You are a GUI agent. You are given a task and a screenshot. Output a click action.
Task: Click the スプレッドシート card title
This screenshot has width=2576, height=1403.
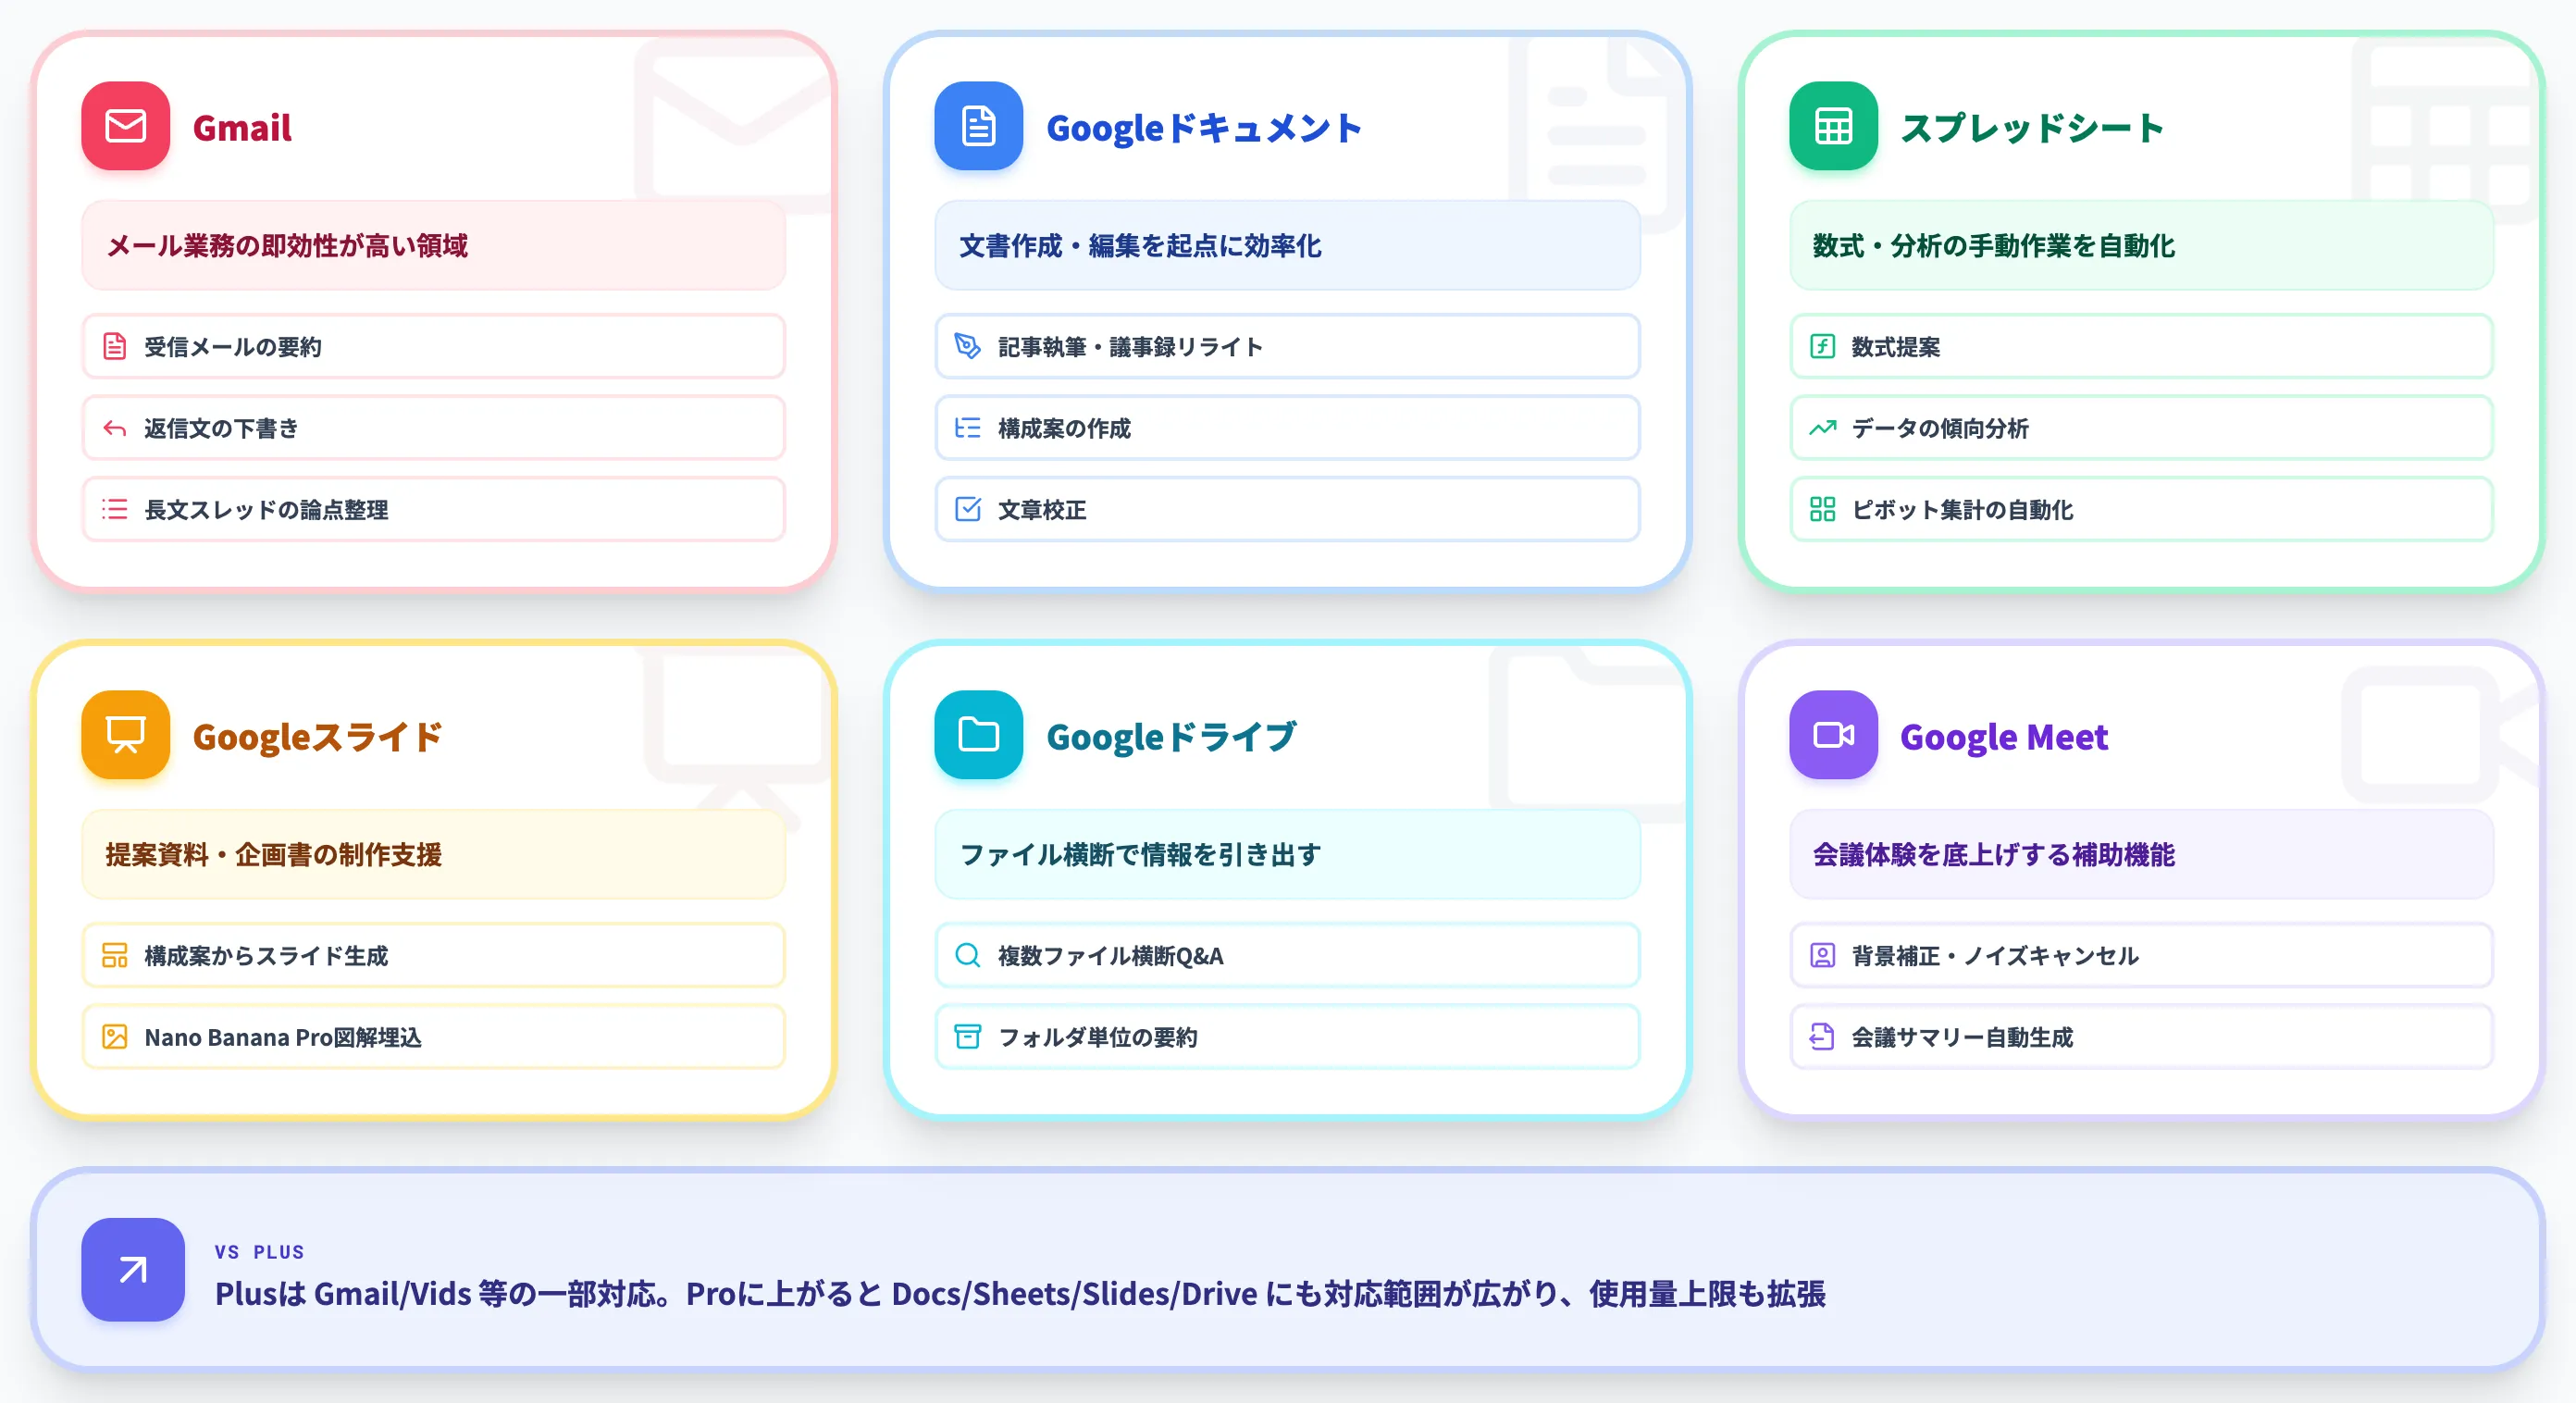[2032, 128]
